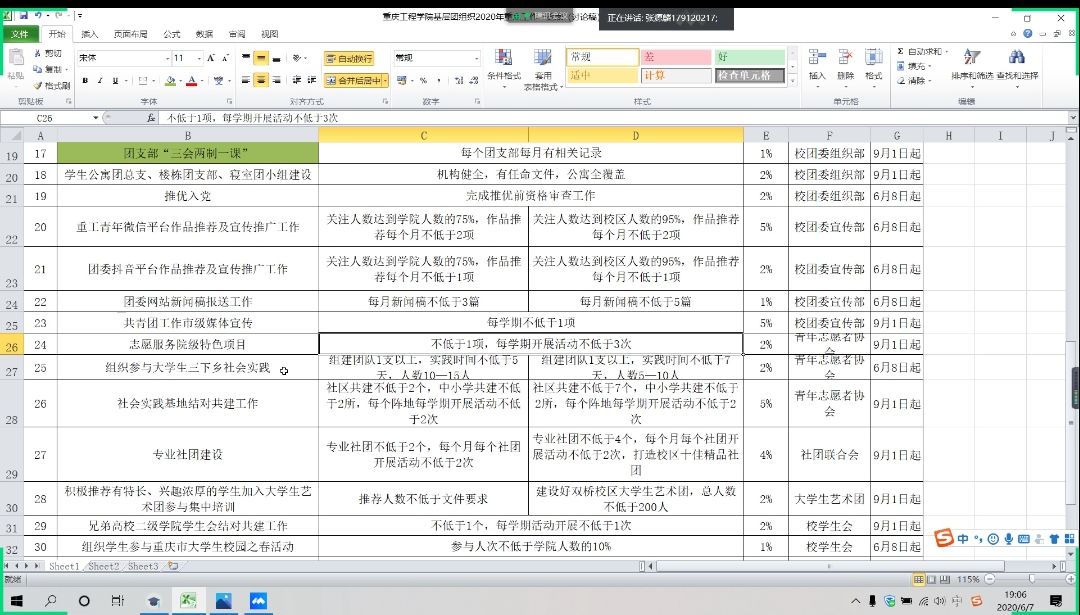1080x615 pixels.
Task: Switch to the Sheet2 worksheet tab
Action: point(102,567)
